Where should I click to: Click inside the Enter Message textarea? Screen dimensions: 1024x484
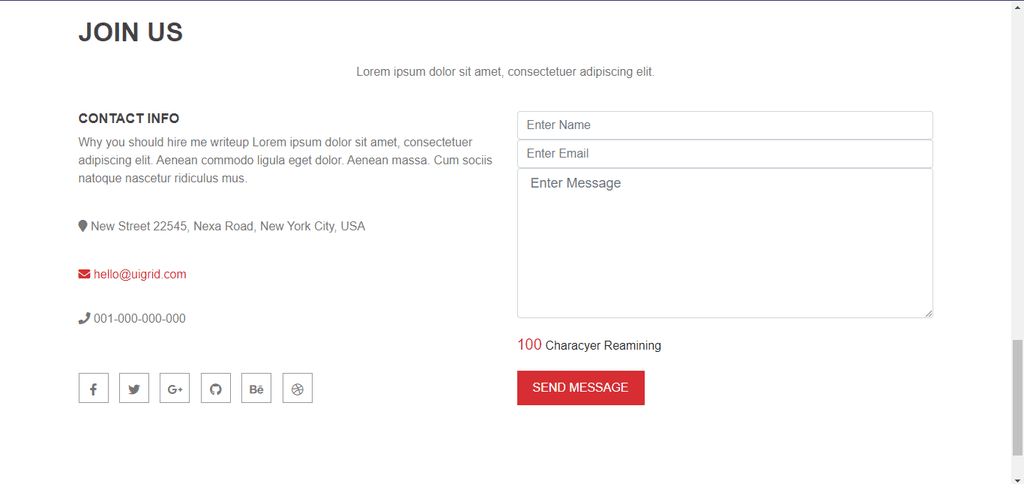pyautogui.click(x=725, y=243)
